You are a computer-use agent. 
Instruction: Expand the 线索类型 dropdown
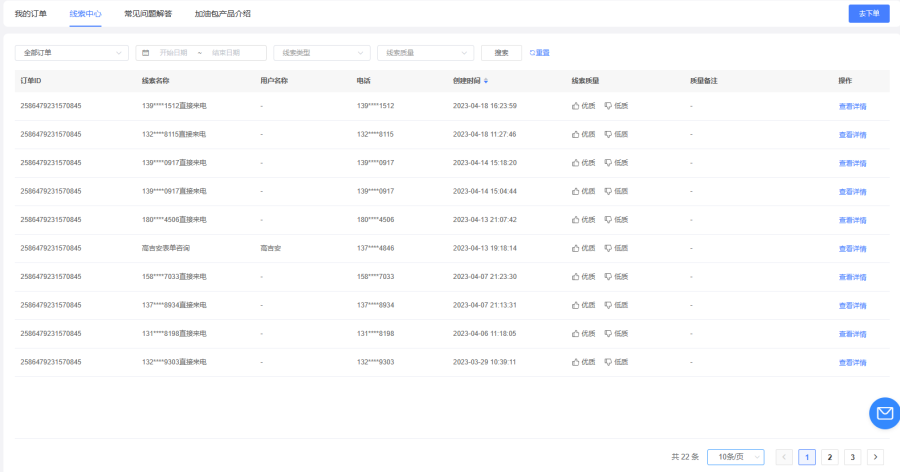322,53
